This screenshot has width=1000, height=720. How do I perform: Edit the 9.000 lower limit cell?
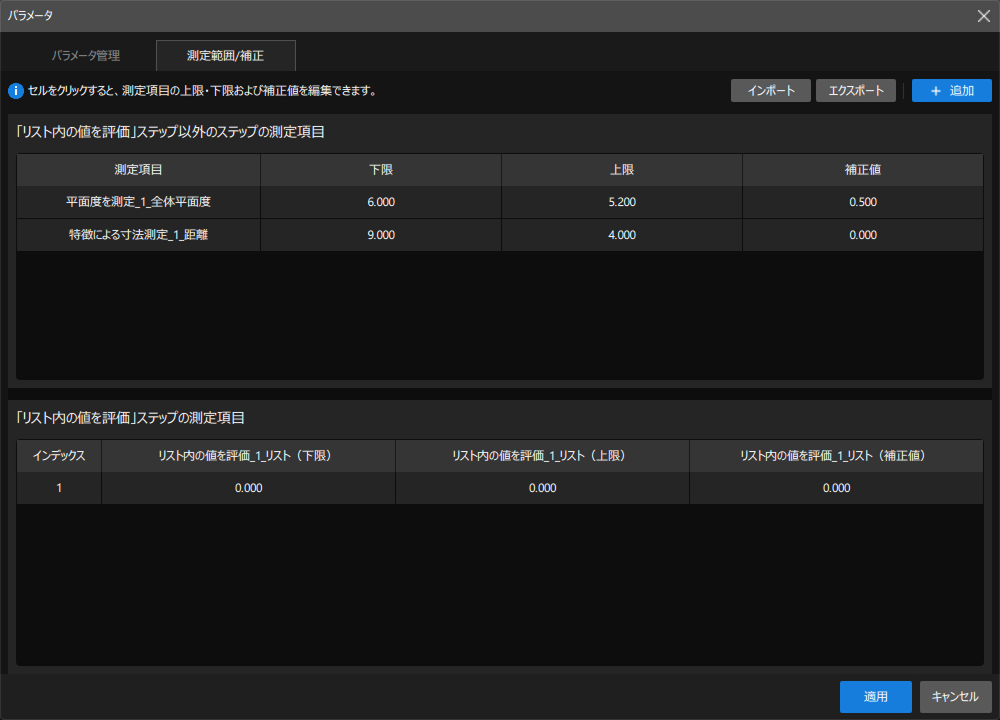click(x=381, y=235)
